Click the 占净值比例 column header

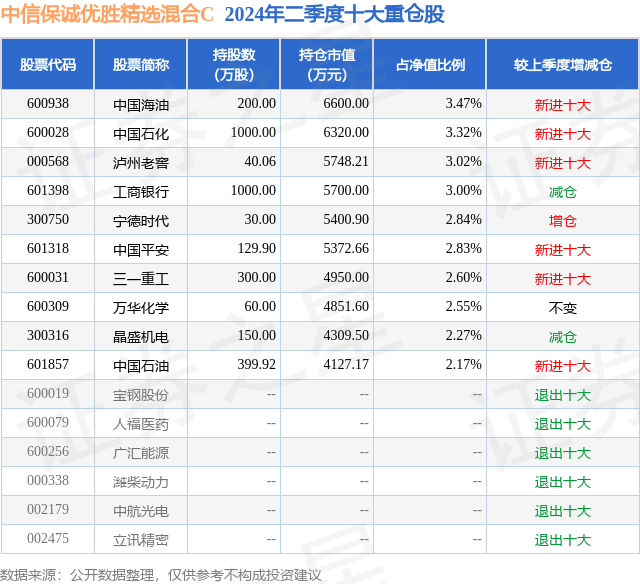click(x=430, y=64)
